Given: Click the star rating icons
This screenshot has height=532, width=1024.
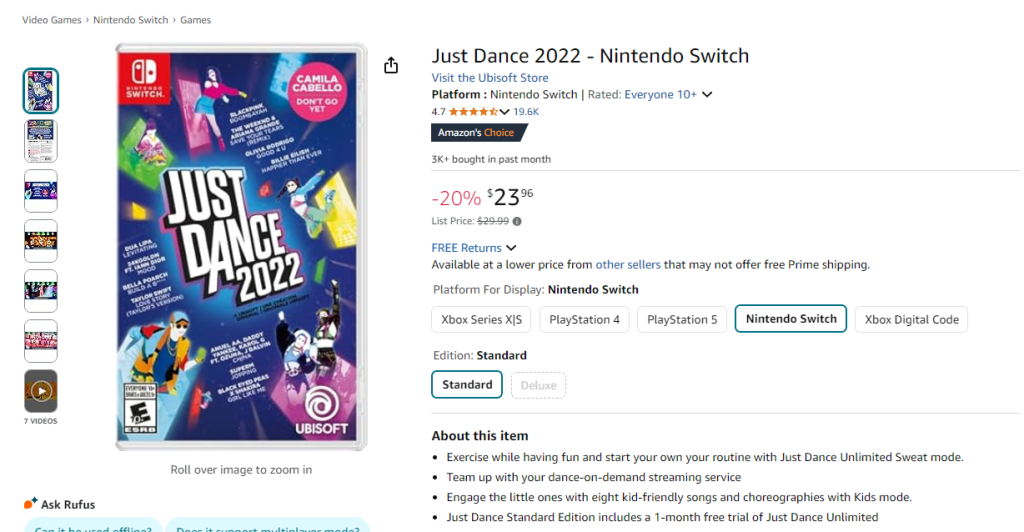Looking at the screenshot, I should (472, 112).
